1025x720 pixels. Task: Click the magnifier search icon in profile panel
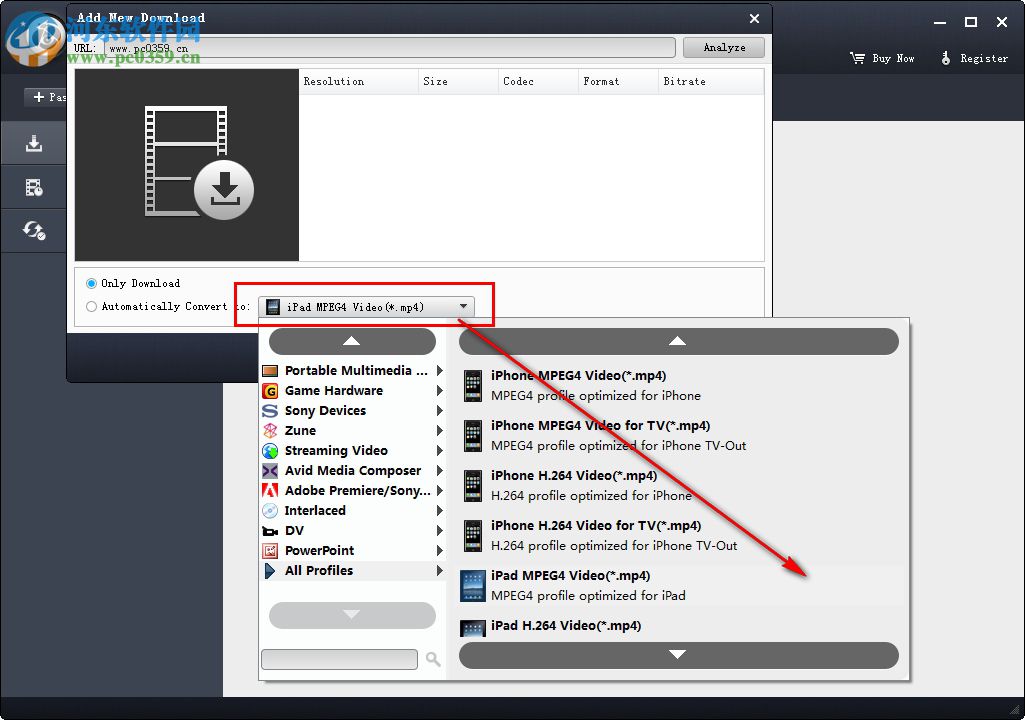tap(431, 659)
